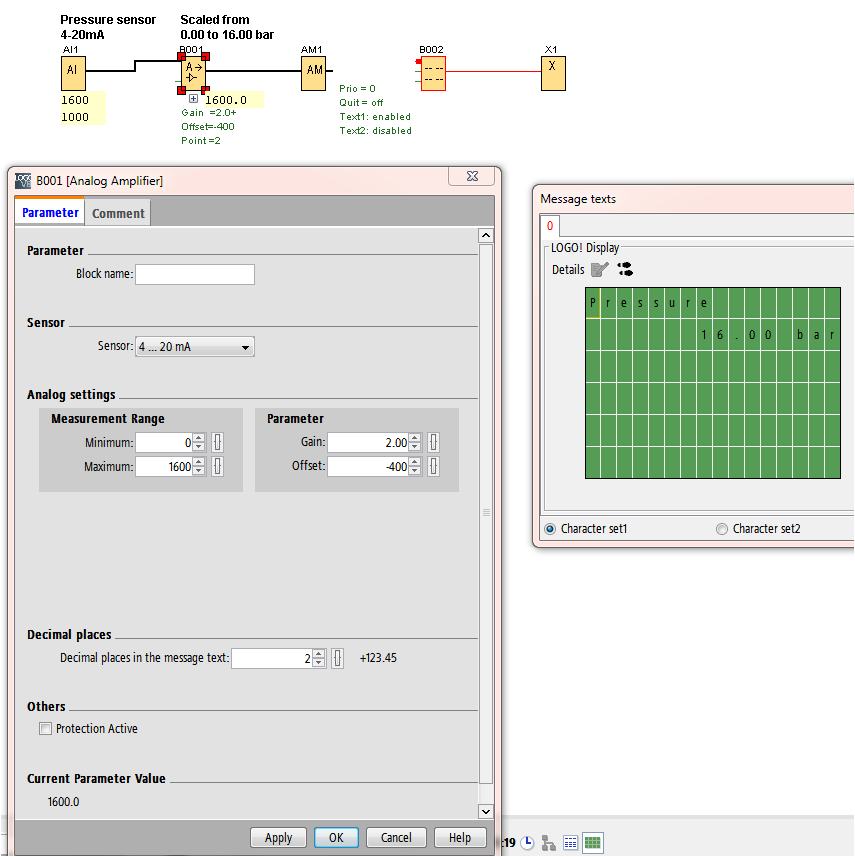Choose the Character set2 radio button
This screenshot has height=857, width=855.
click(722, 529)
